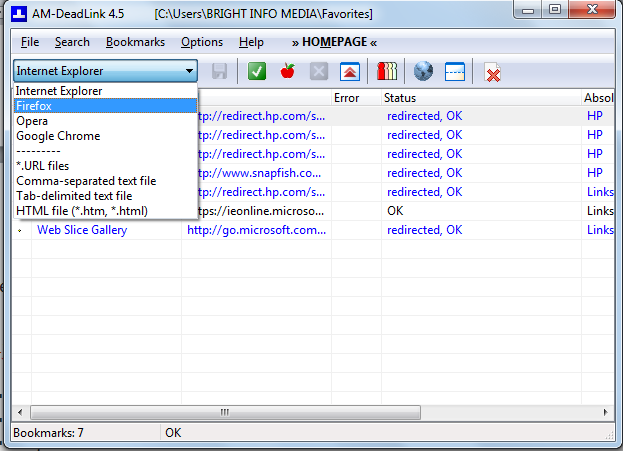The width and height of the screenshot is (623, 451).
Task: Click the green checkmark Check Bookmarks icon
Action: tap(257, 72)
